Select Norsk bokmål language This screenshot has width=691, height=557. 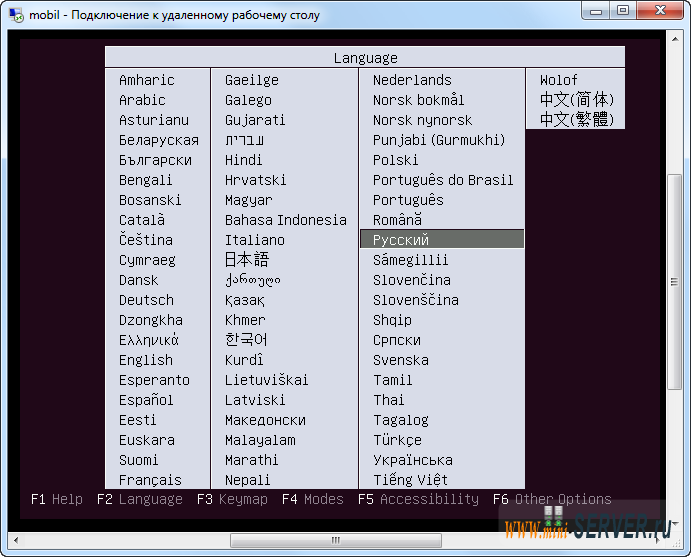(x=418, y=100)
